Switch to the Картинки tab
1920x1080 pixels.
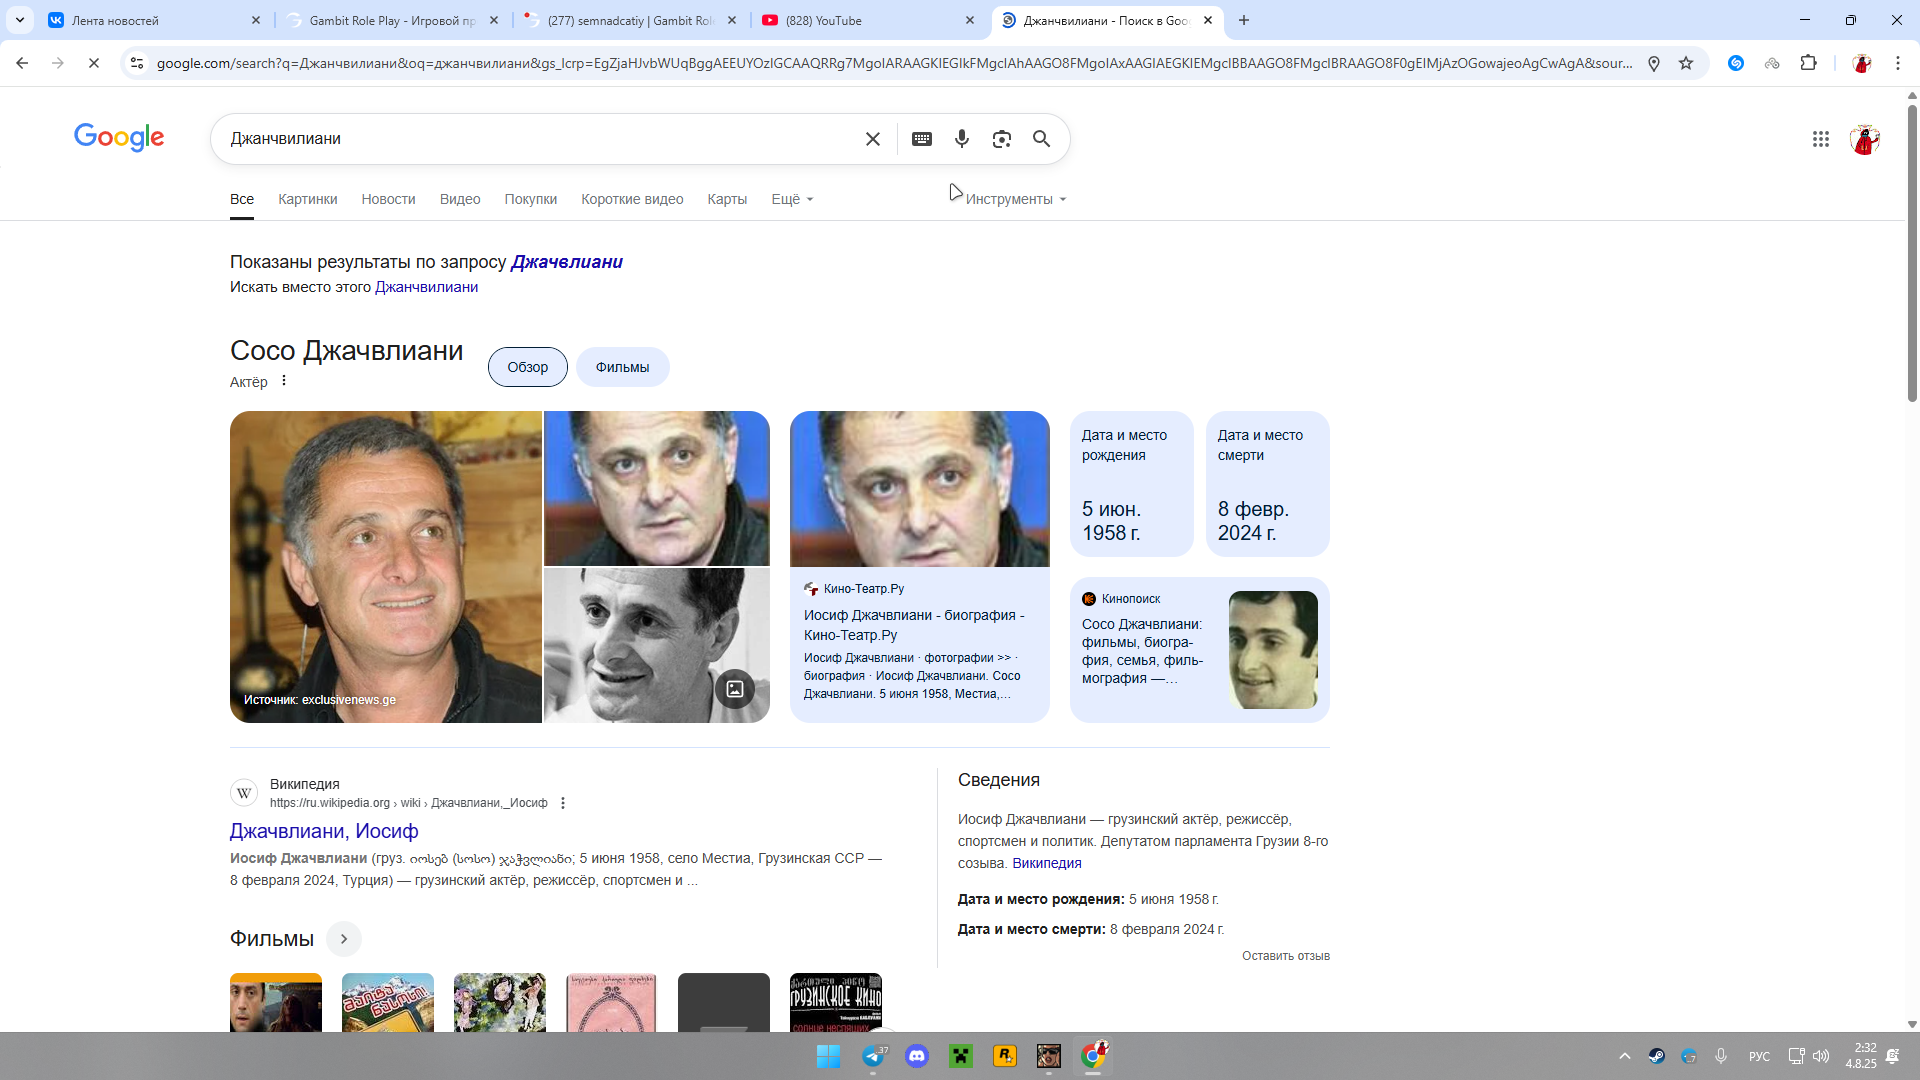307,199
